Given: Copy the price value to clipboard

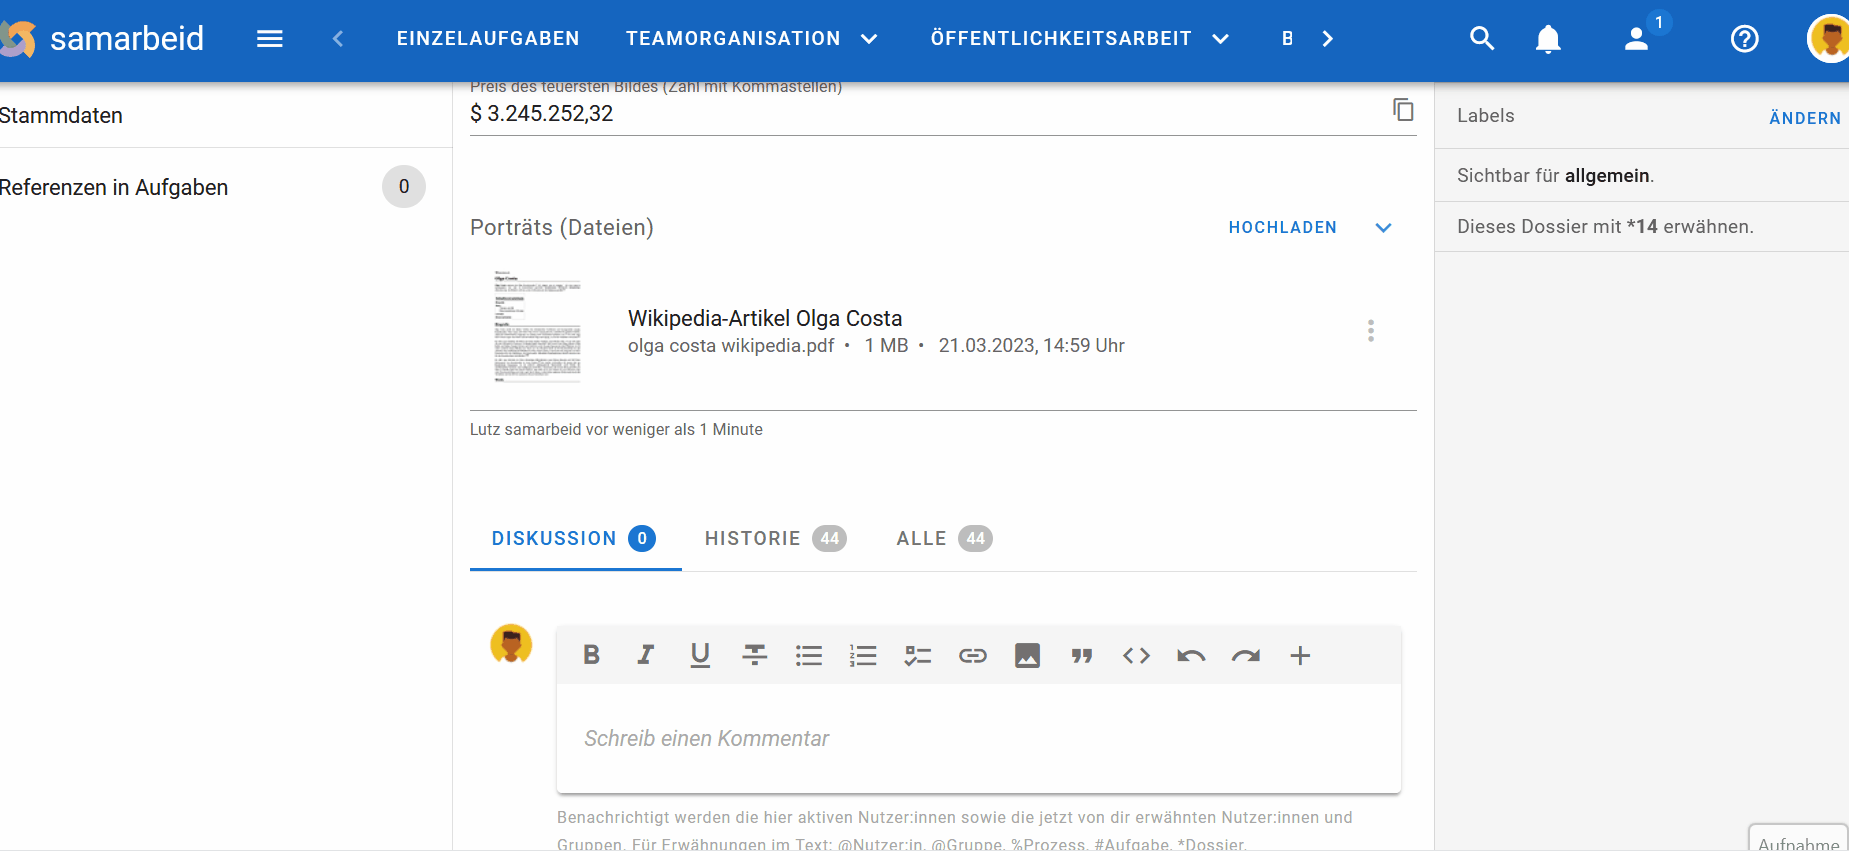Looking at the screenshot, I should point(1403,110).
